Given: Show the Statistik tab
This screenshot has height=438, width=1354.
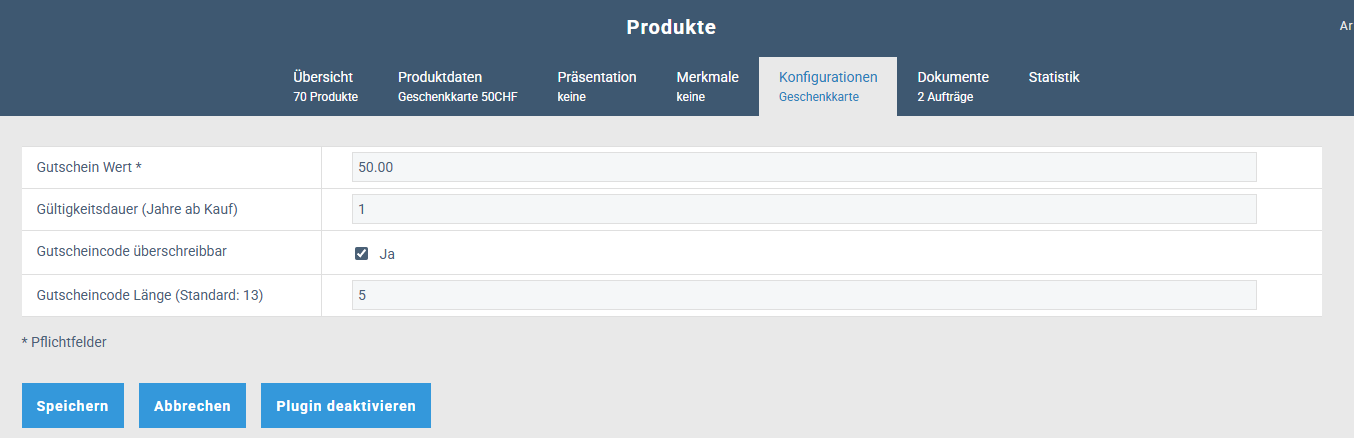Looking at the screenshot, I should point(1053,78).
